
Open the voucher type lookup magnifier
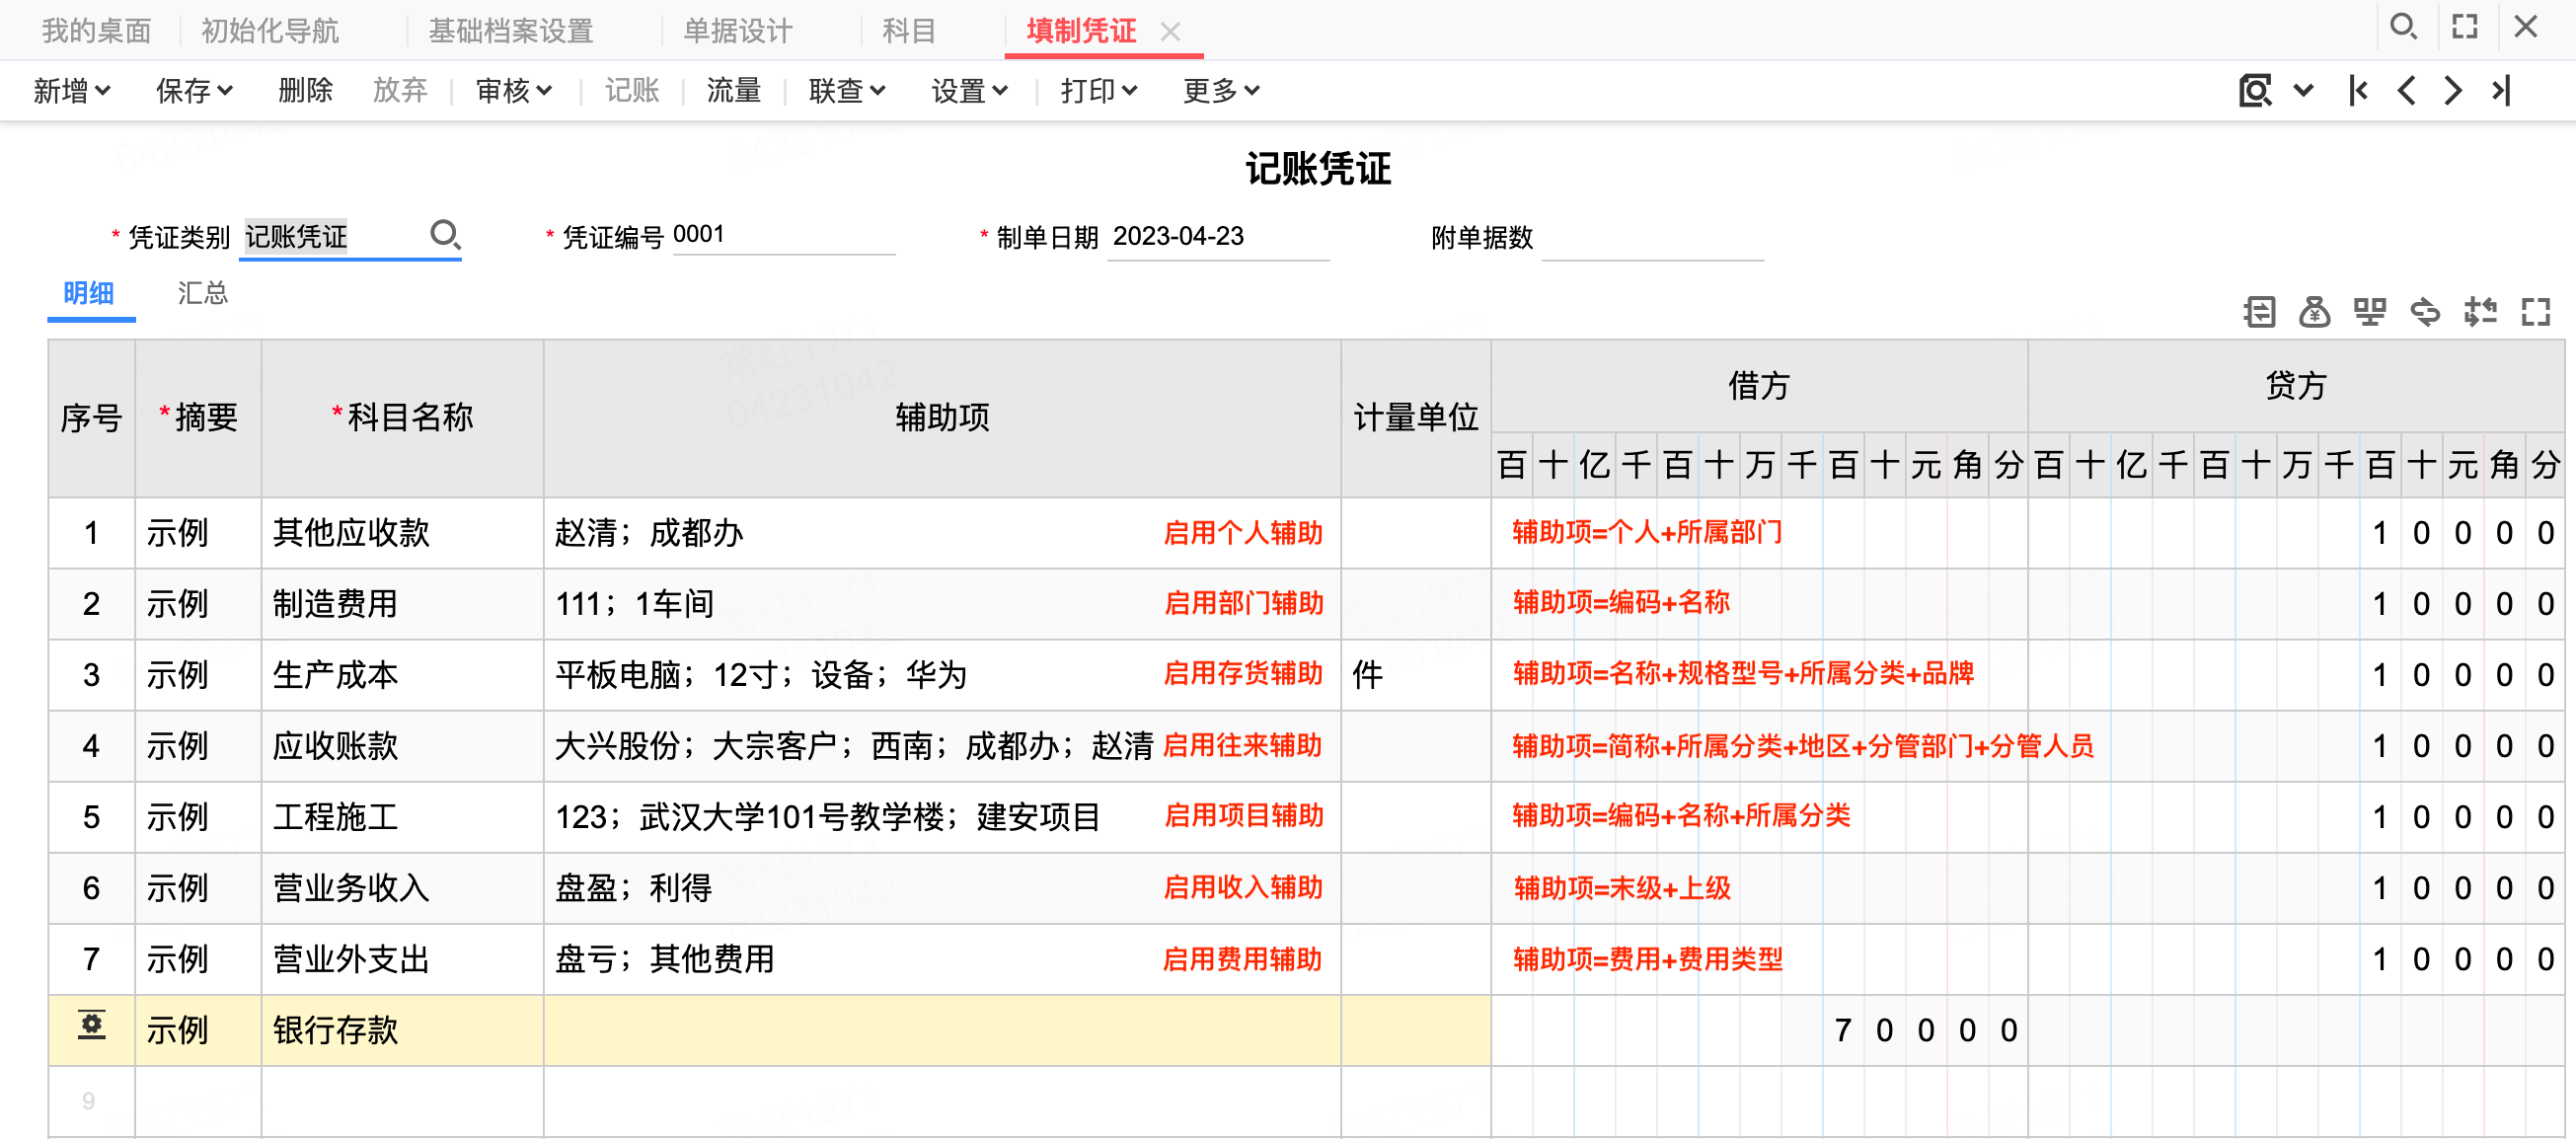(x=444, y=236)
